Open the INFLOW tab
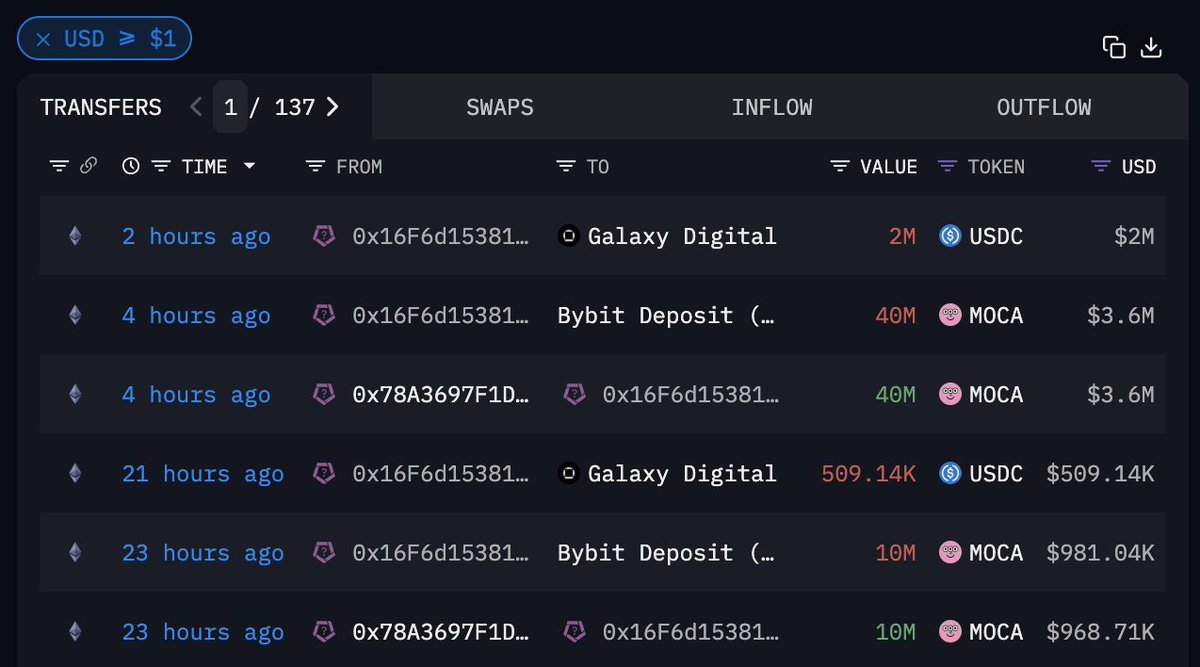Image resolution: width=1200 pixels, height=667 pixels. pos(772,107)
